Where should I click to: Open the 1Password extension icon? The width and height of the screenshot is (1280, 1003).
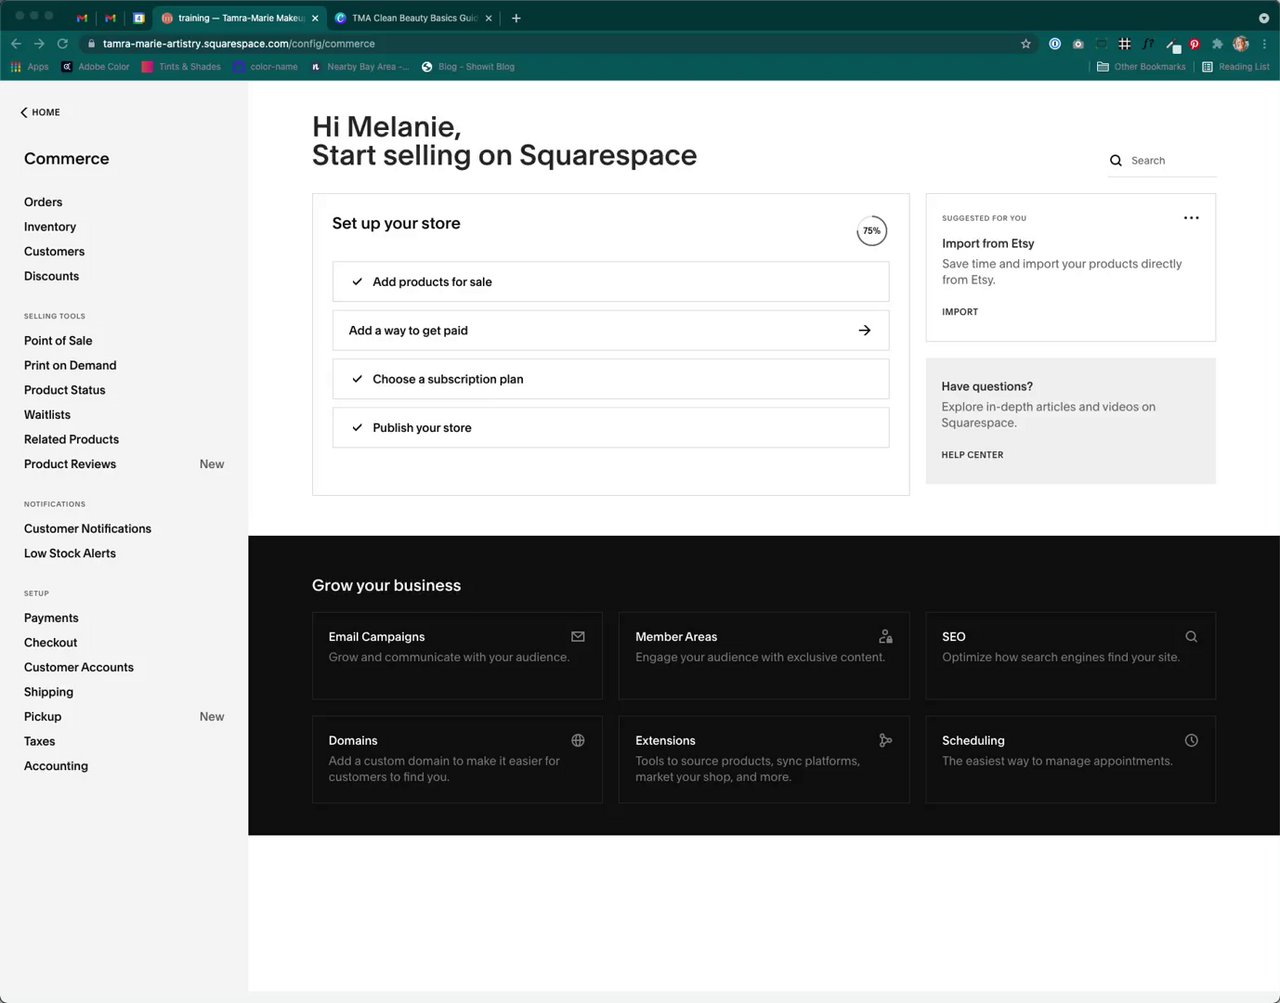point(1054,44)
